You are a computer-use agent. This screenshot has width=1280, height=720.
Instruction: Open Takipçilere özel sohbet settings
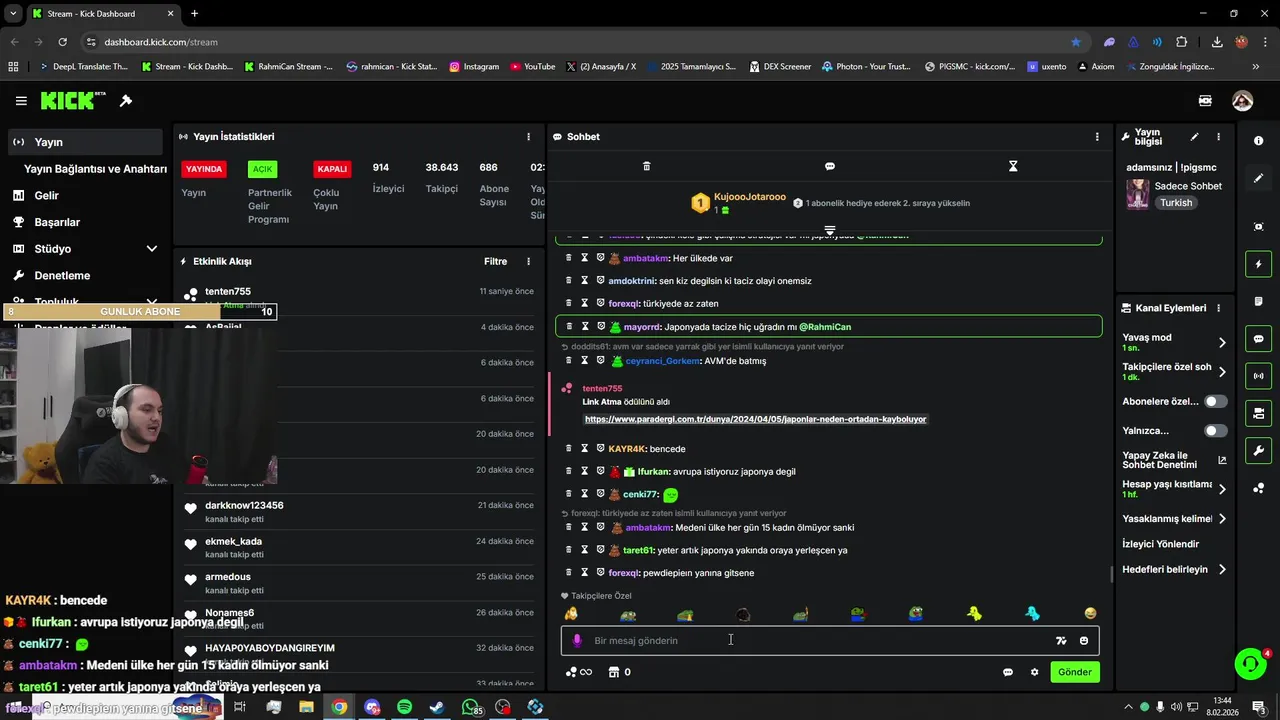pos(1174,371)
